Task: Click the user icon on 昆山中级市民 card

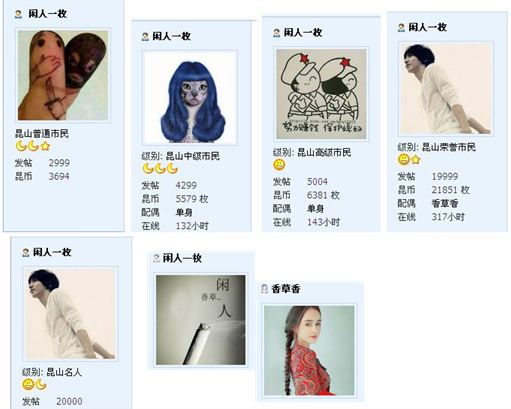Action: click(x=145, y=36)
